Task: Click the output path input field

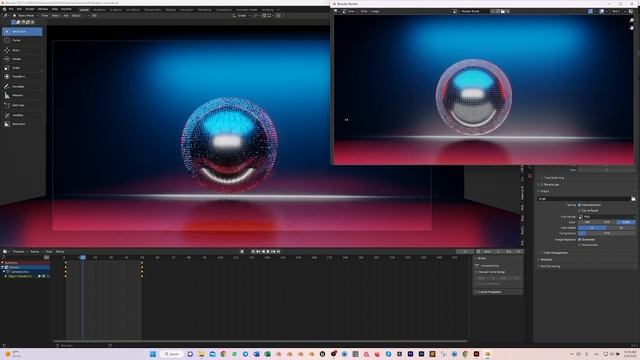Action: (x=584, y=199)
